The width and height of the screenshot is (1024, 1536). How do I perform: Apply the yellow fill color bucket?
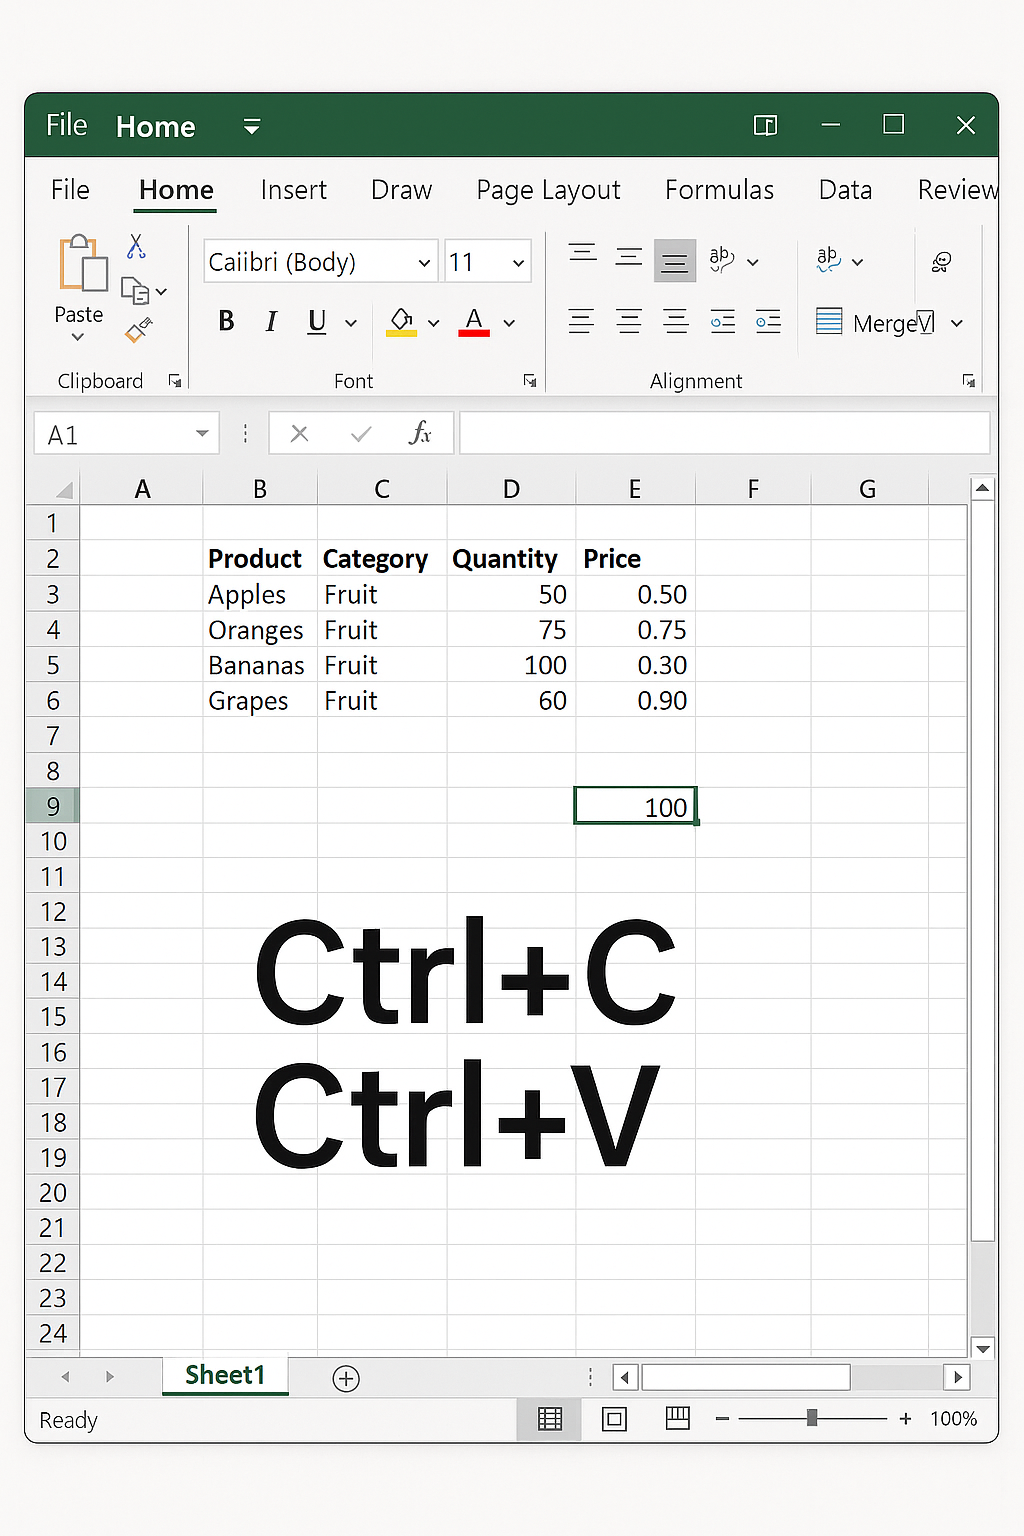click(401, 322)
